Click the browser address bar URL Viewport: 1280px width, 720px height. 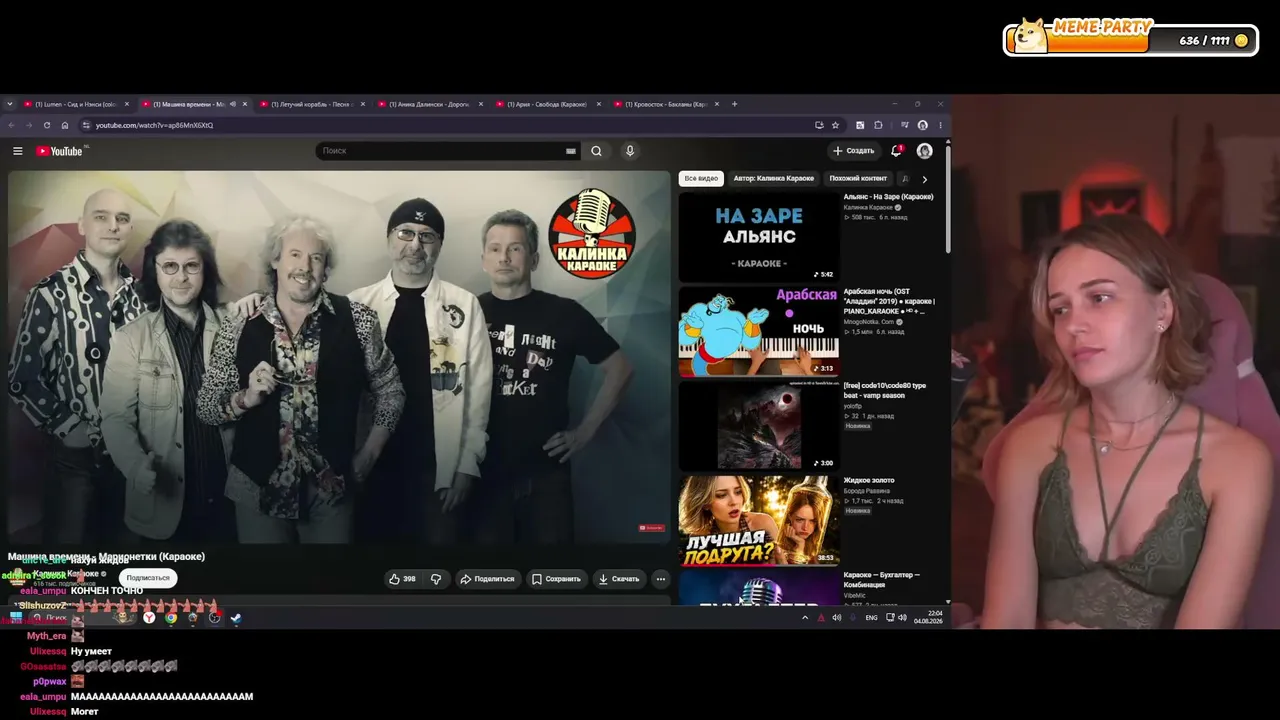click(x=154, y=125)
